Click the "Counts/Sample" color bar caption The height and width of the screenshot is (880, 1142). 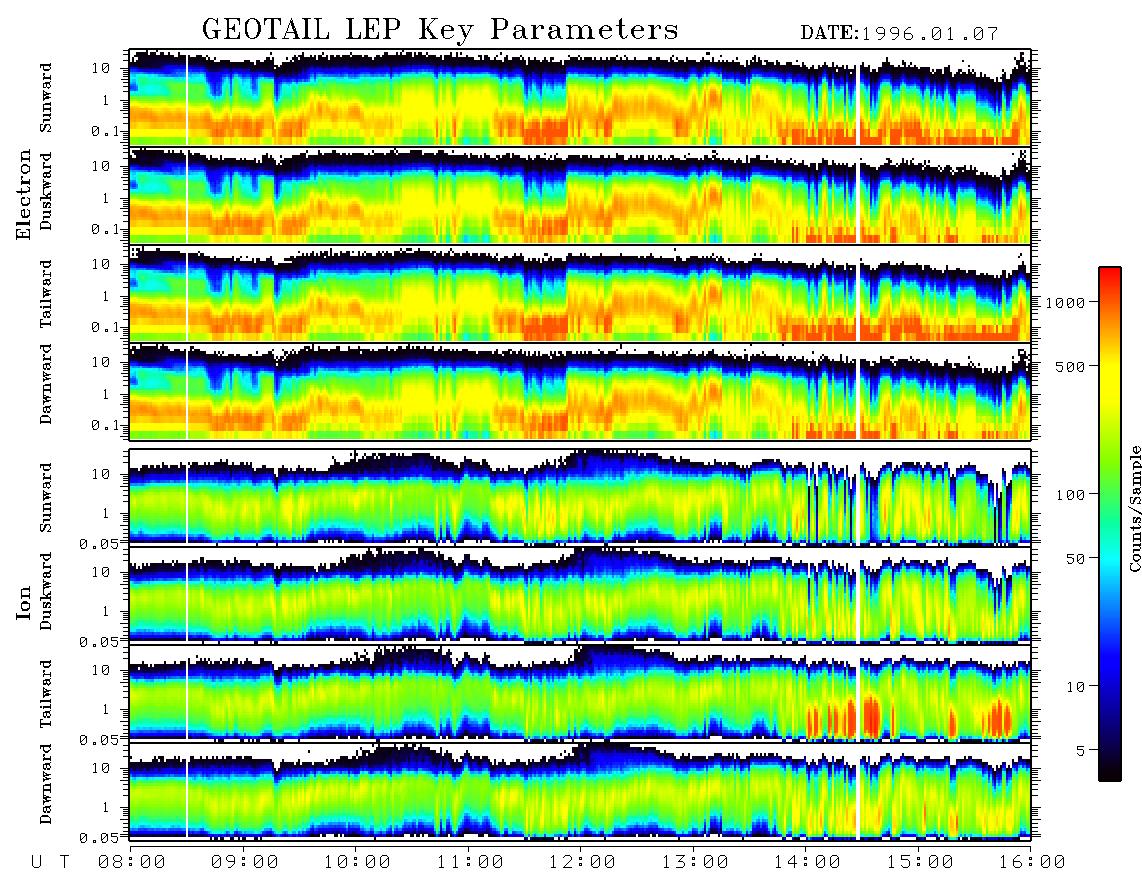coord(1134,508)
